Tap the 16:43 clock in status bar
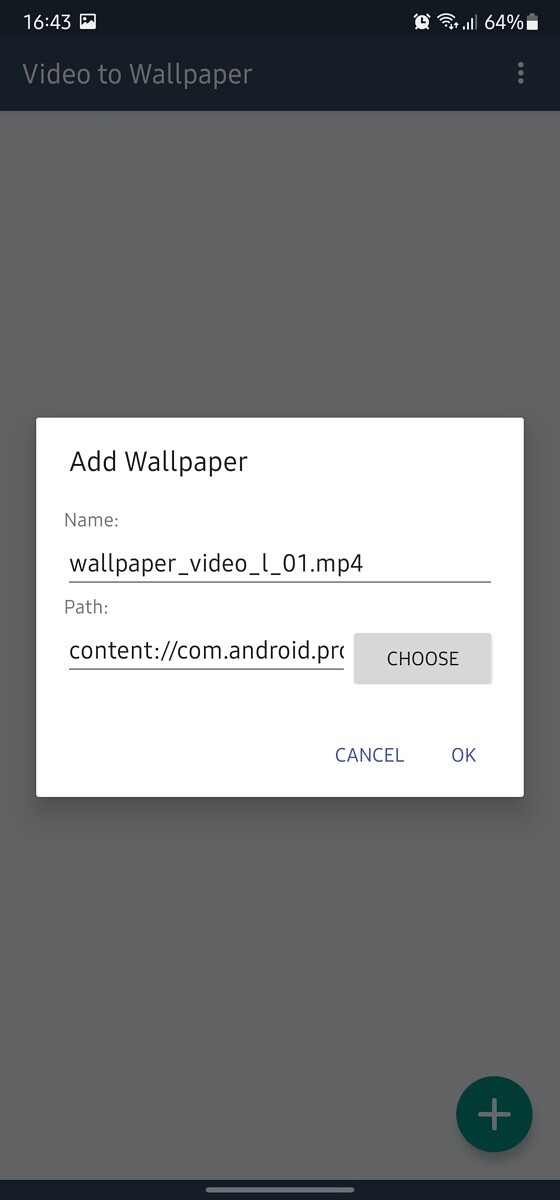The image size is (560, 1200). click(x=47, y=21)
